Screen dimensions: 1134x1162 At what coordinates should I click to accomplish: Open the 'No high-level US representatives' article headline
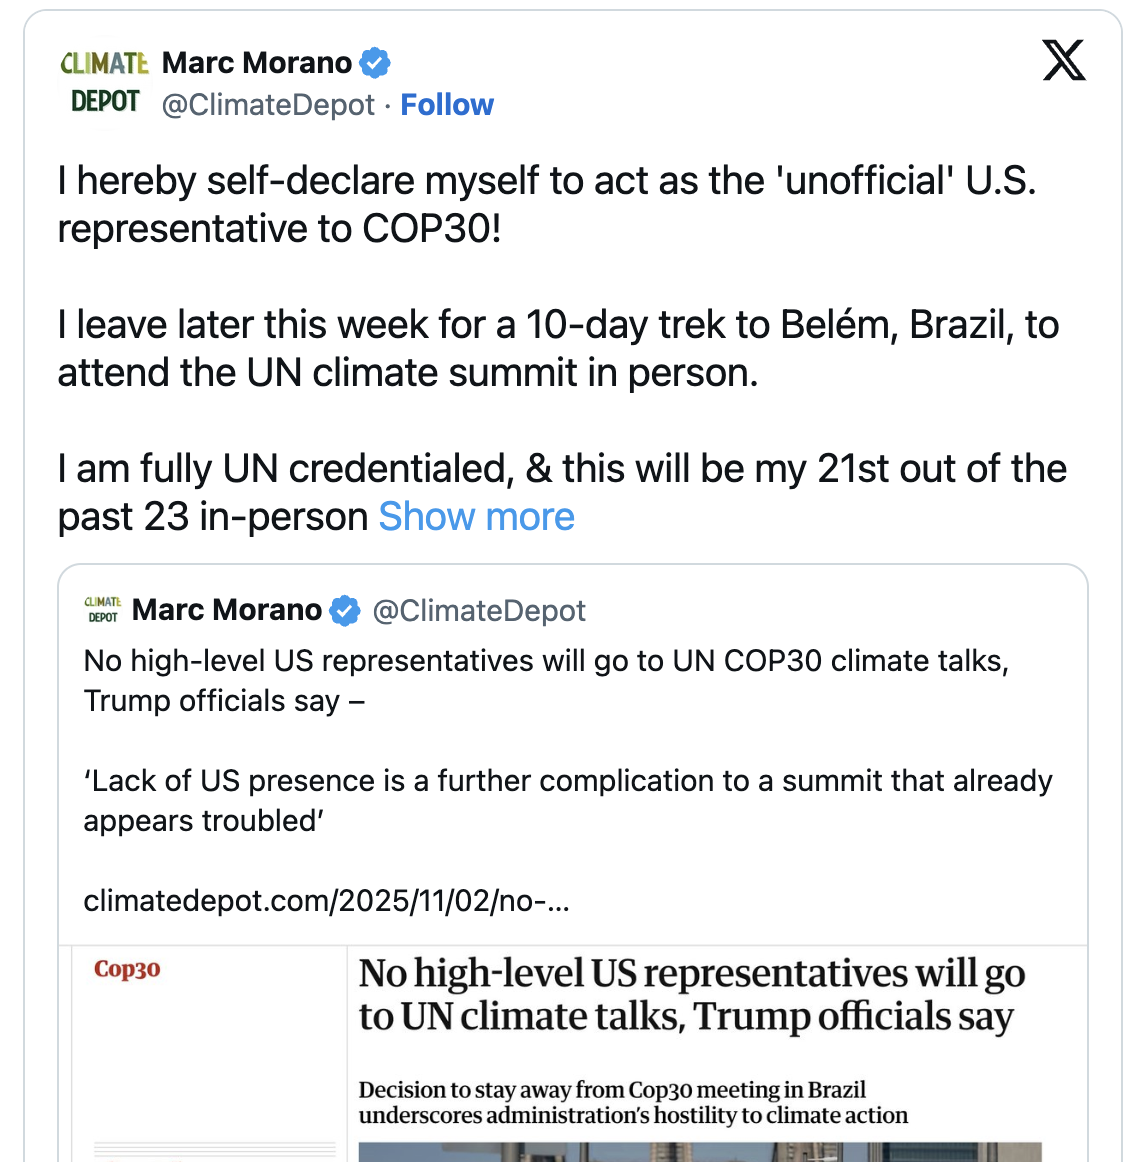coord(691,994)
